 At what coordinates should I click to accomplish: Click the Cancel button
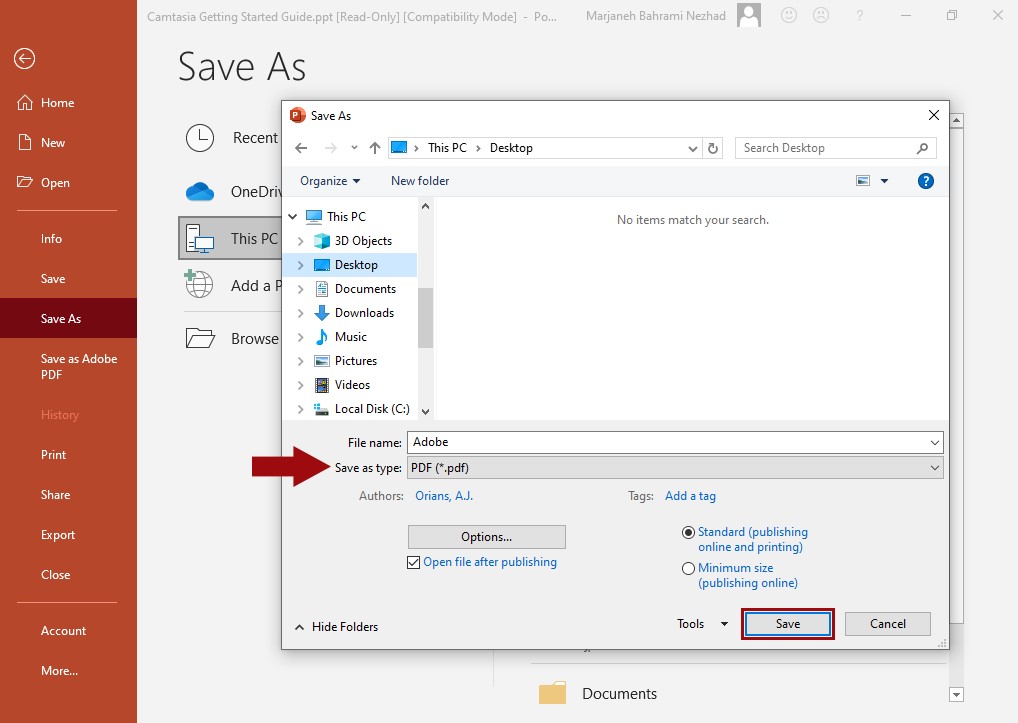pyautogui.click(x=888, y=624)
